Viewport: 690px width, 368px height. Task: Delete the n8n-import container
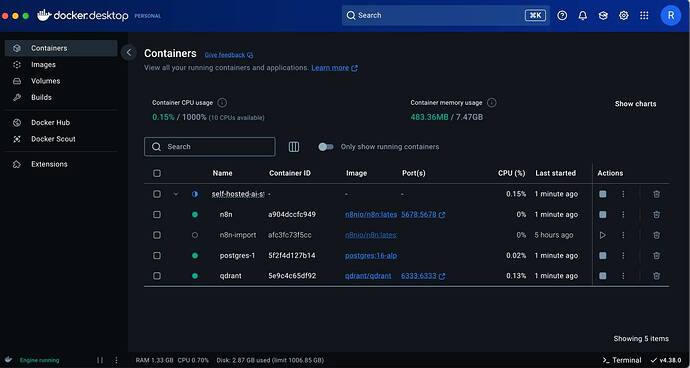tap(656, 235)
